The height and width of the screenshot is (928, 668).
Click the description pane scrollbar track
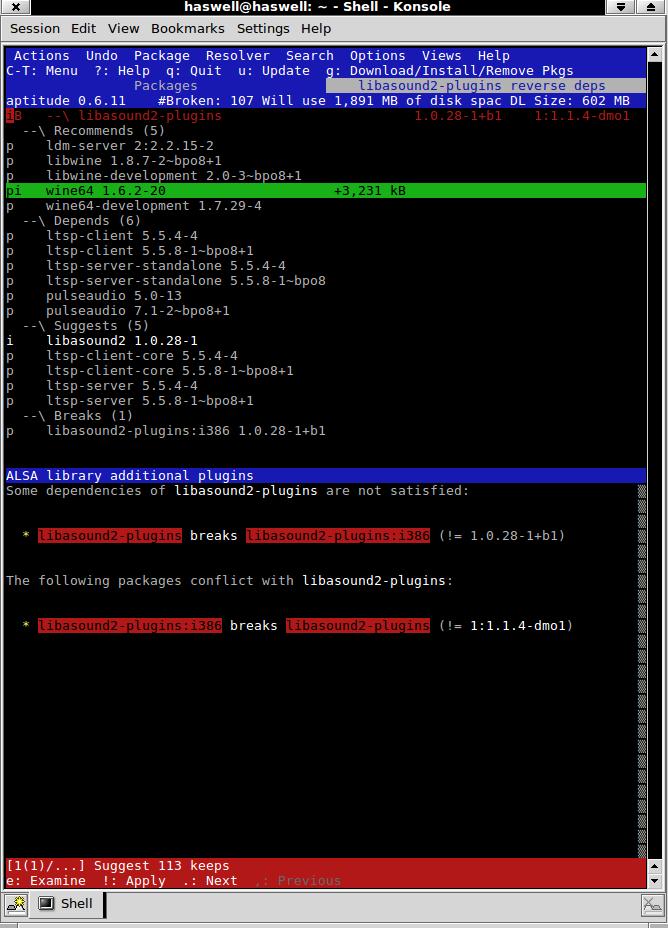coord(642,671)
